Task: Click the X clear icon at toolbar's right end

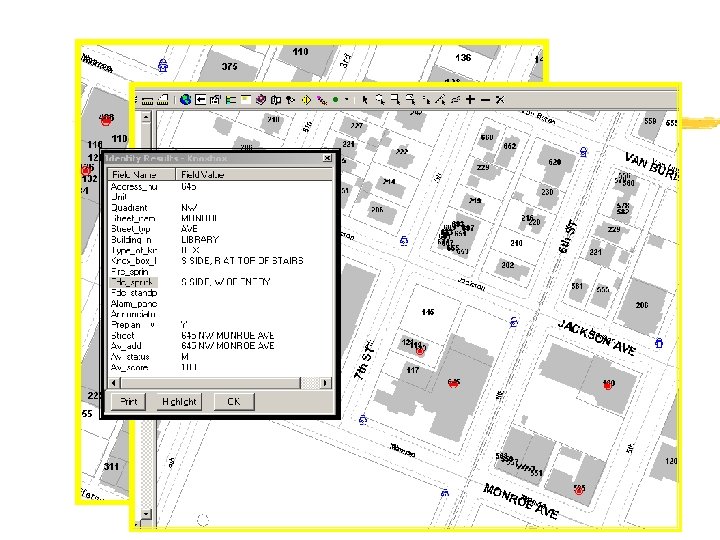Action: (x=500, y=99)
